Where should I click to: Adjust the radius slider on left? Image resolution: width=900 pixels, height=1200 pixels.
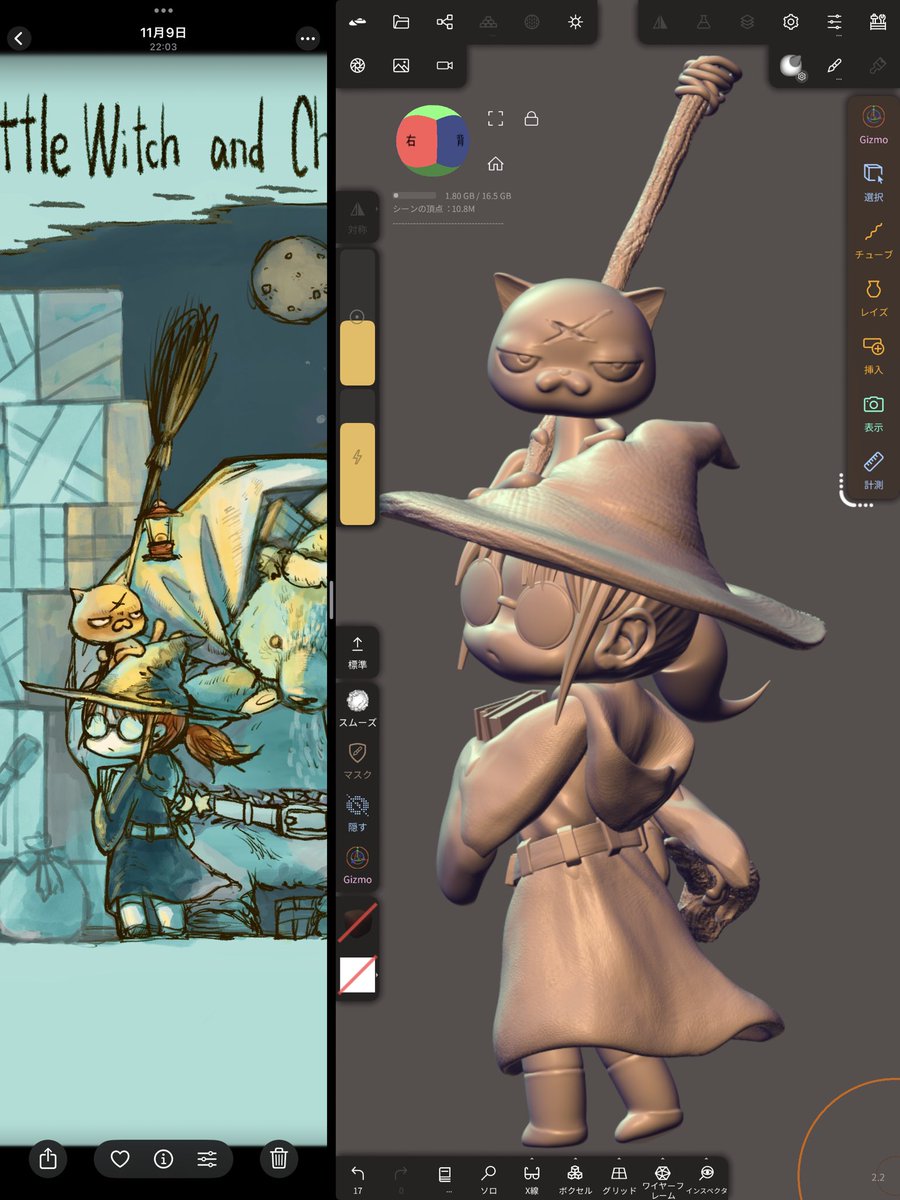pyautogui.click(x=358, y=318)
